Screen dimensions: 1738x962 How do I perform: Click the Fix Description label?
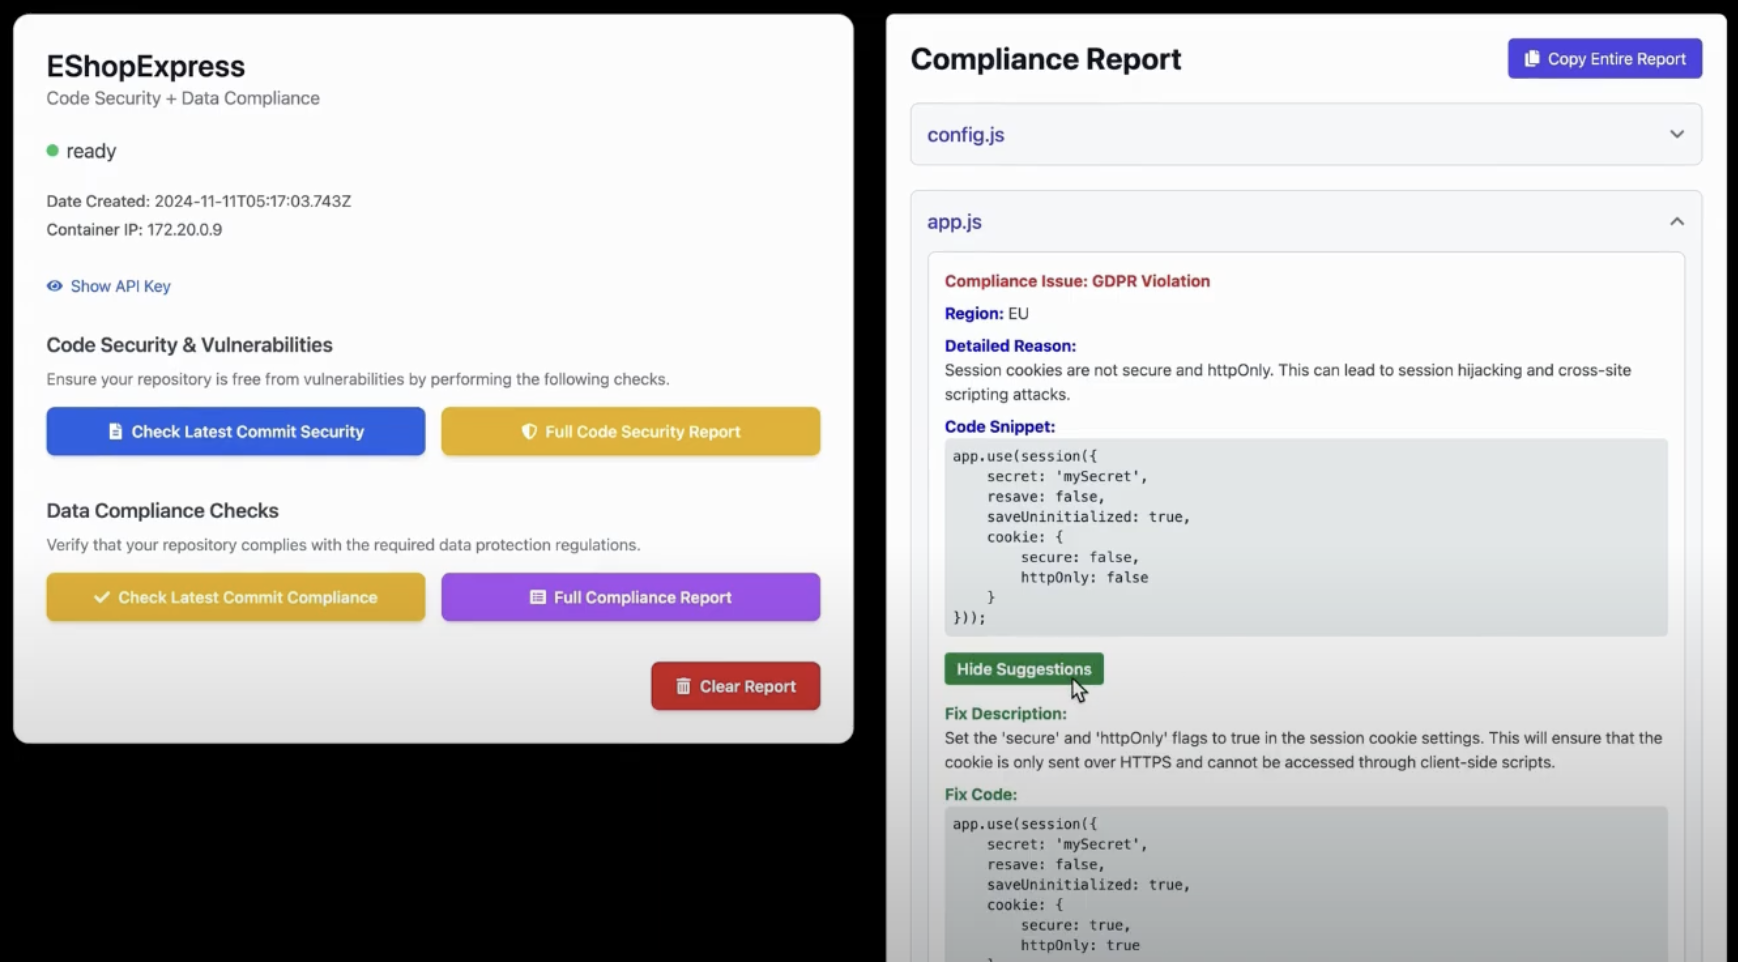(x=1005, y=713)
